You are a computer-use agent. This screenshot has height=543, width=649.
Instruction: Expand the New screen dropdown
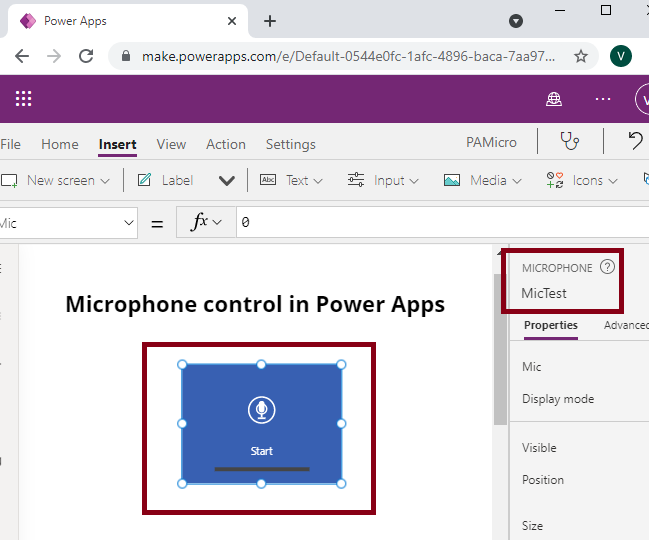(105, 181)
